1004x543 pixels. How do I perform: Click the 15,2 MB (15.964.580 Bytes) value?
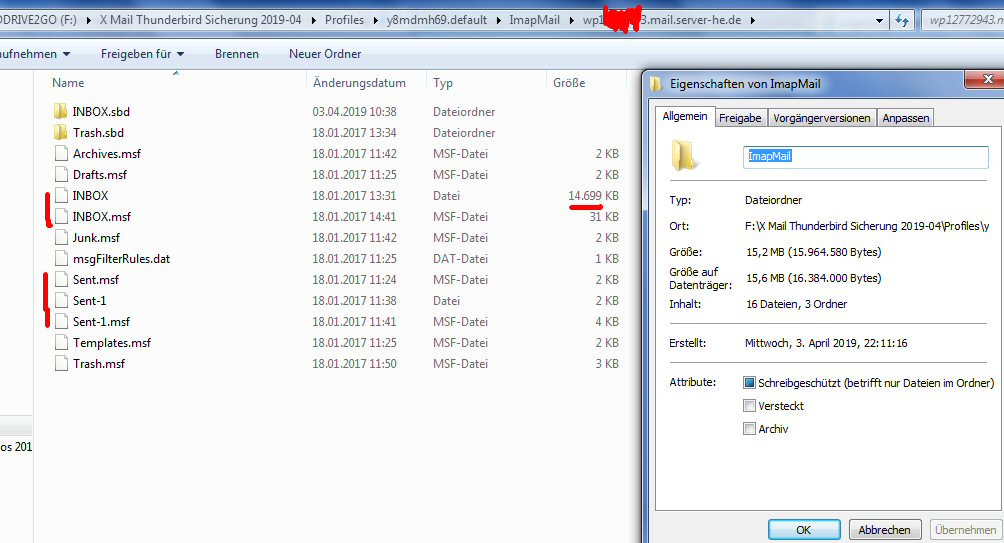[814, 252]
